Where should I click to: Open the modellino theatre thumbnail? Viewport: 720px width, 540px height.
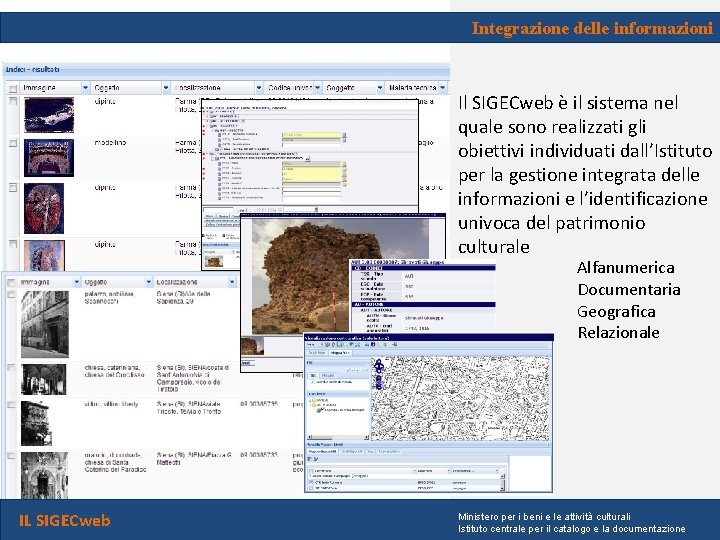[49, 158]
